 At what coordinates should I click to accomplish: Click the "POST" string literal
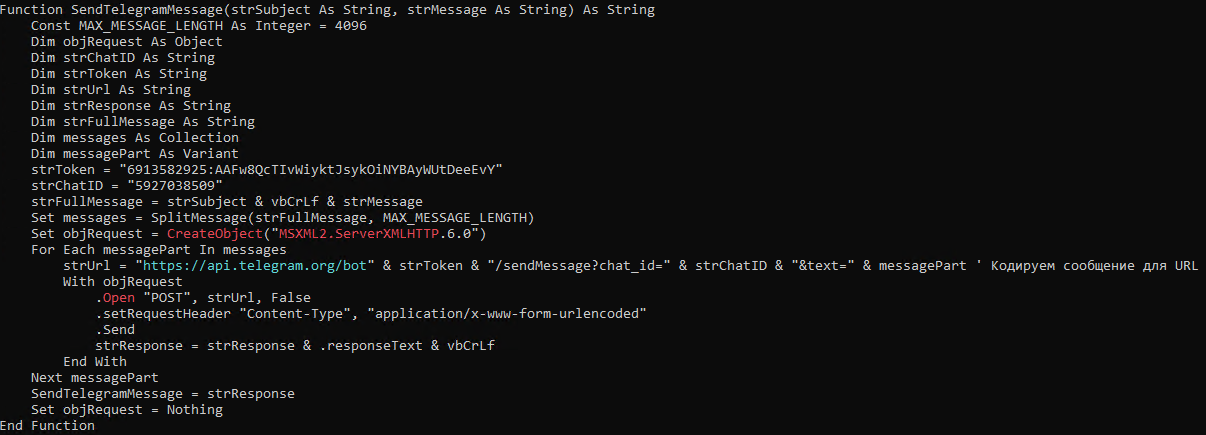(166, 298)
